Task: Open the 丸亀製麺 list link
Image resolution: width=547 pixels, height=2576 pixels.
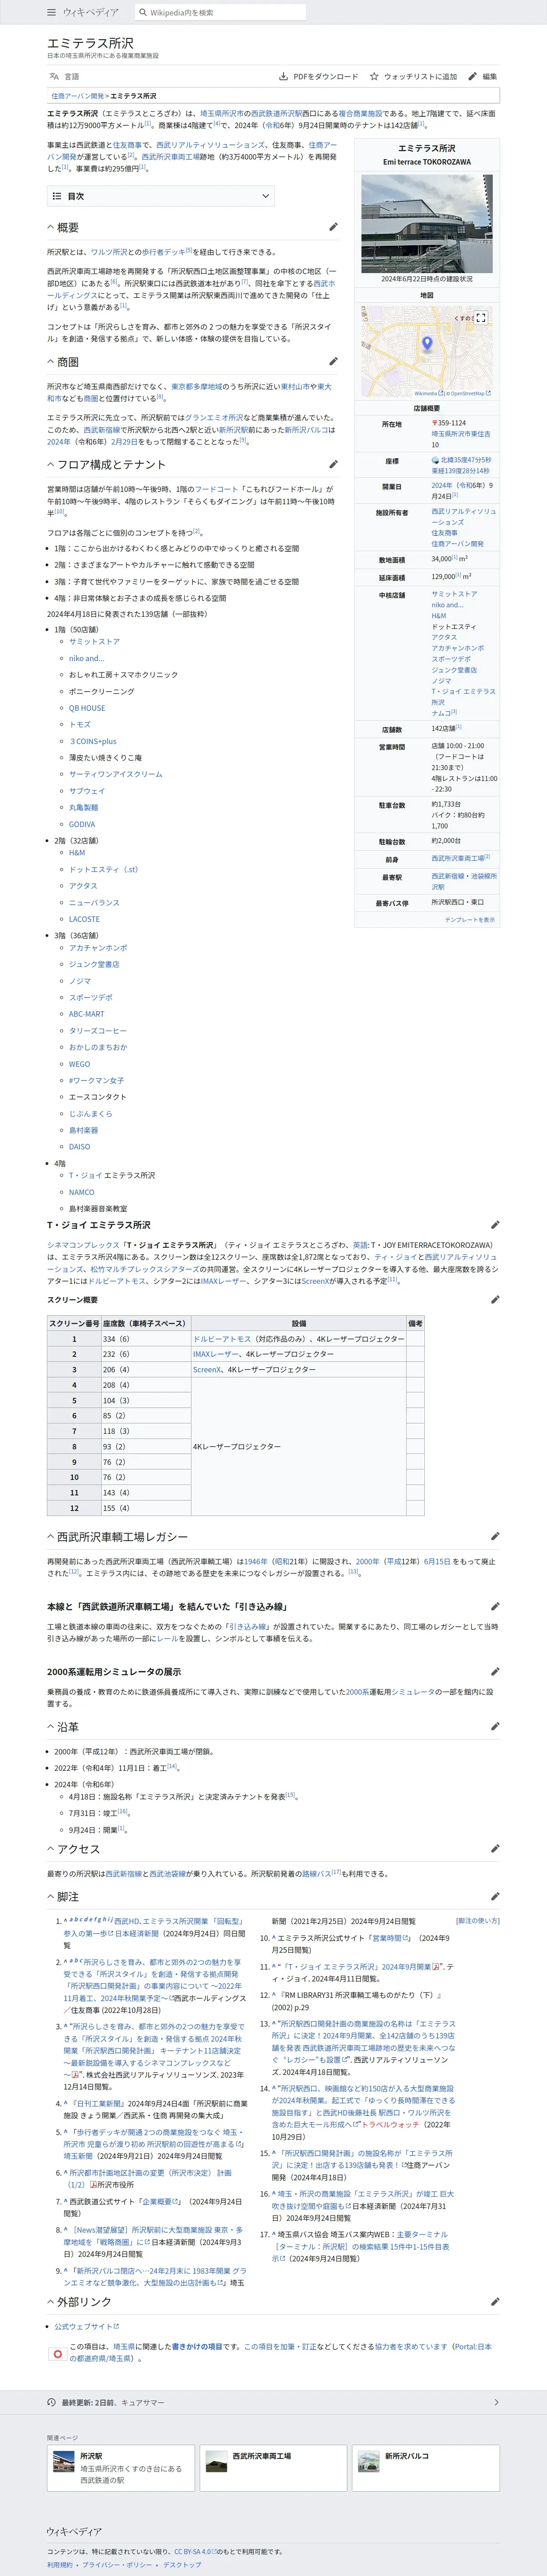Action: click(x=84, y=807)
